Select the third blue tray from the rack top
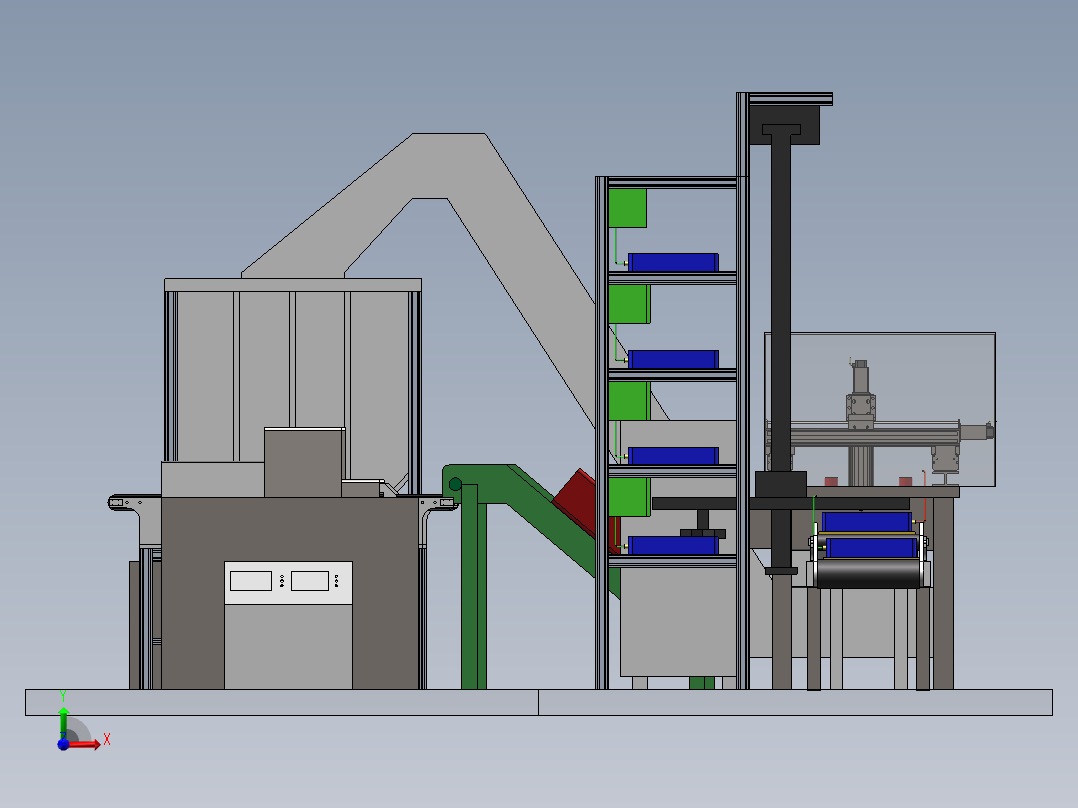1078x808 pixels. pyautogui.click(x=673, y=456)
